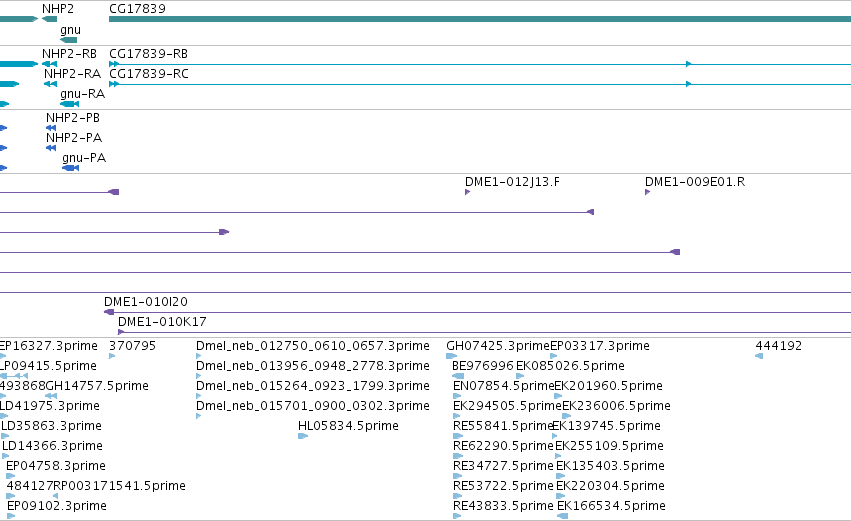
Task: Click the BE976996 EST label
Action: click(482, 366)
